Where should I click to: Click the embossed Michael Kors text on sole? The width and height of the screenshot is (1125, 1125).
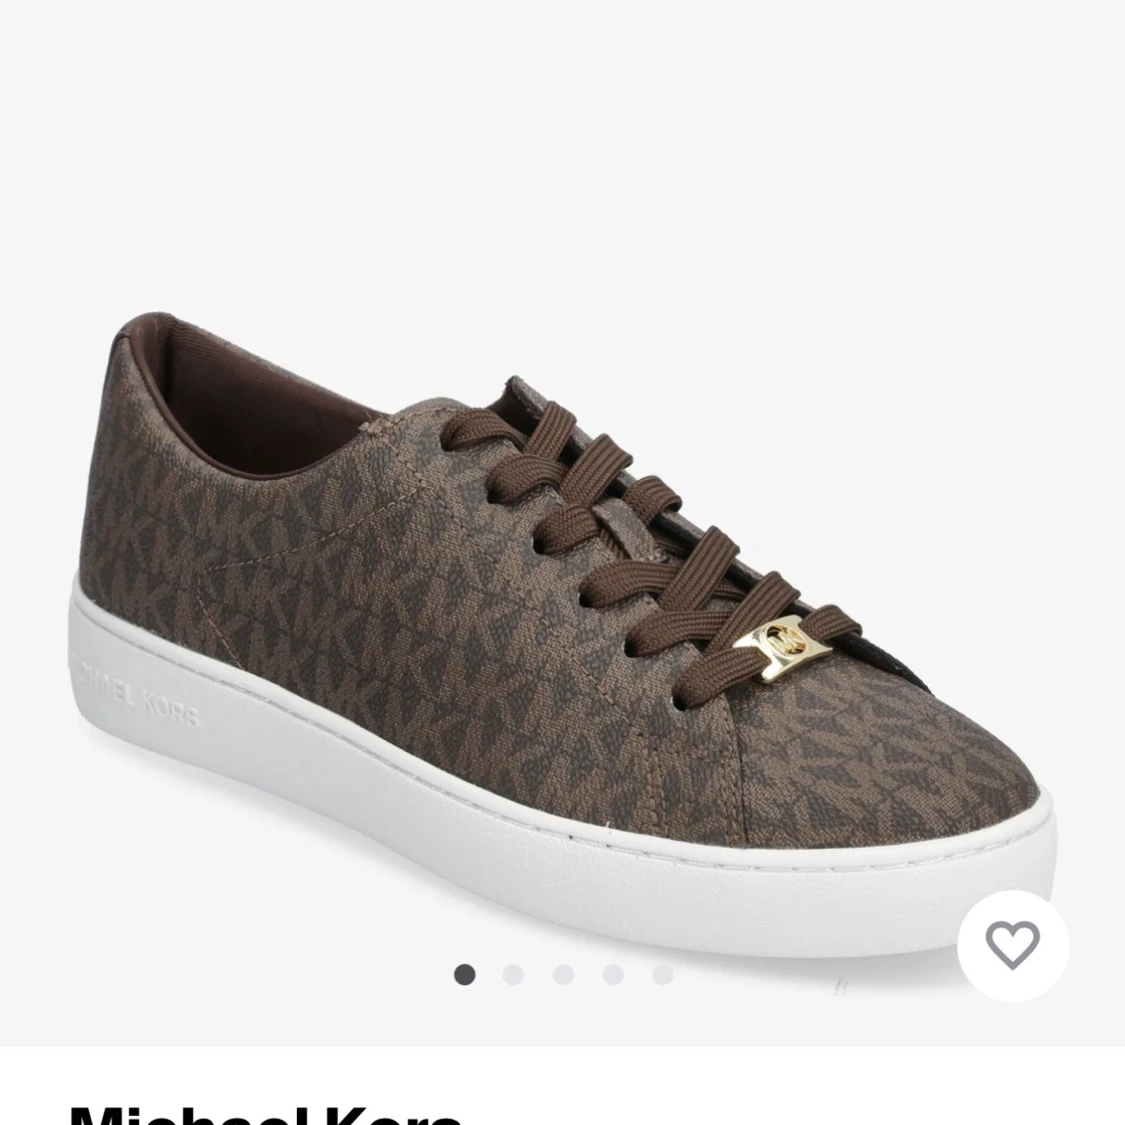[133, 691]
